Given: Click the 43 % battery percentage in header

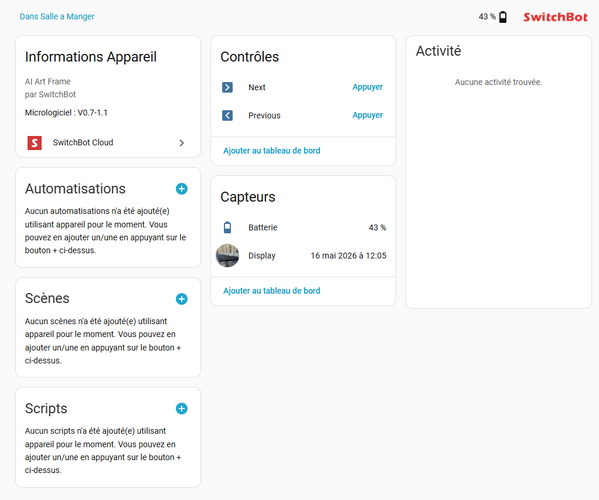Looking at the screenshot, I should (x=487, y=16).
